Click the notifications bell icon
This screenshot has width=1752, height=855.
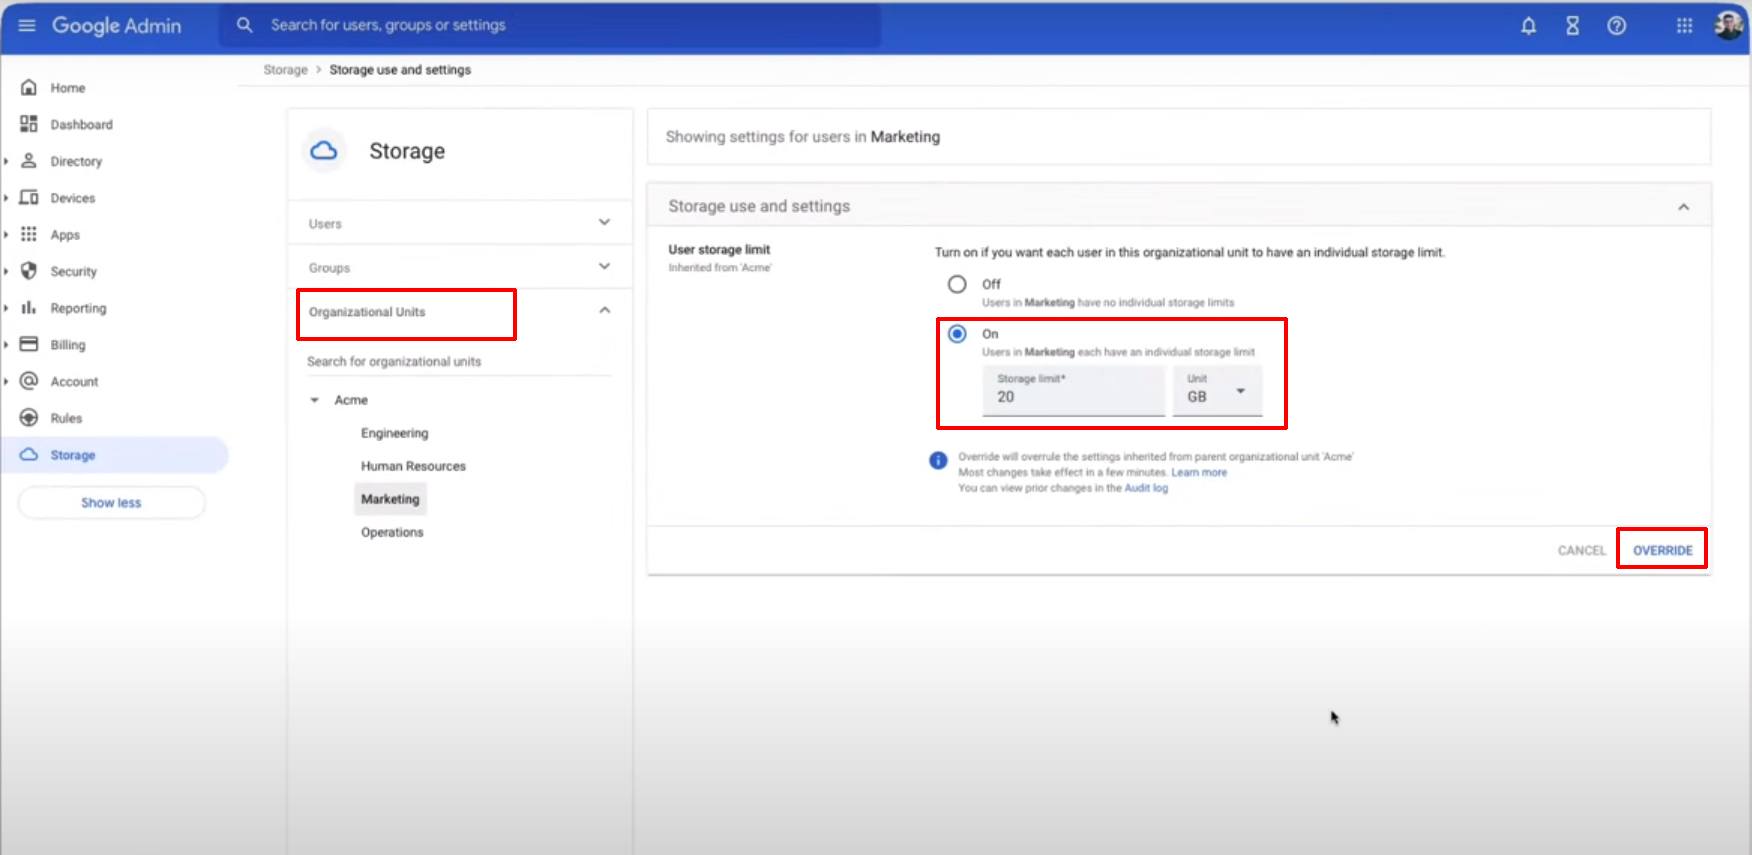tap(1528, 26)
